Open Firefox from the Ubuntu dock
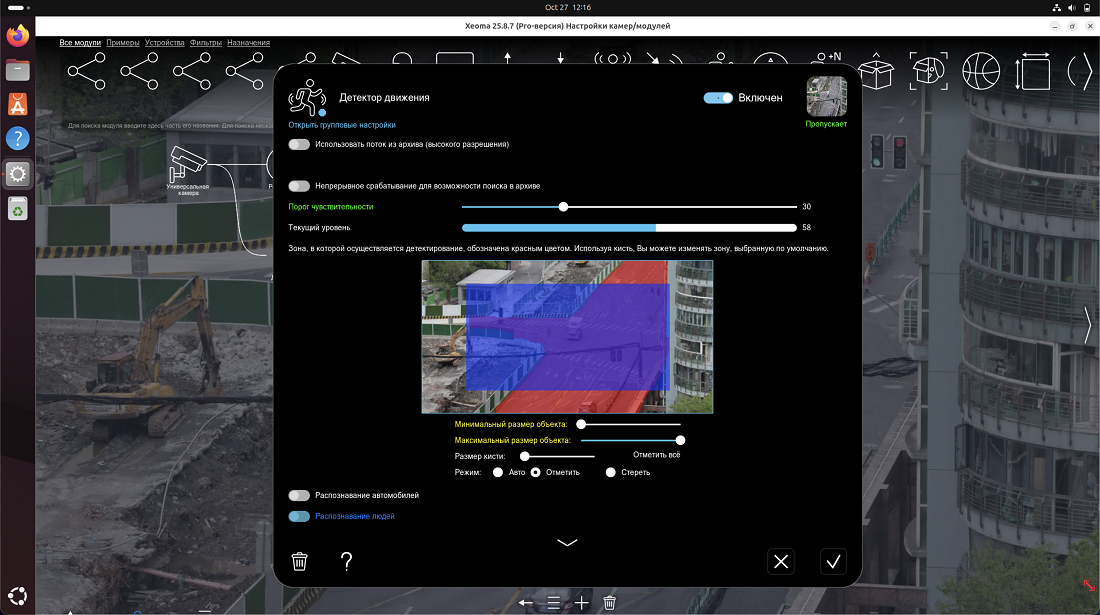Screen dimensions: 1100x615 (17, 37)
